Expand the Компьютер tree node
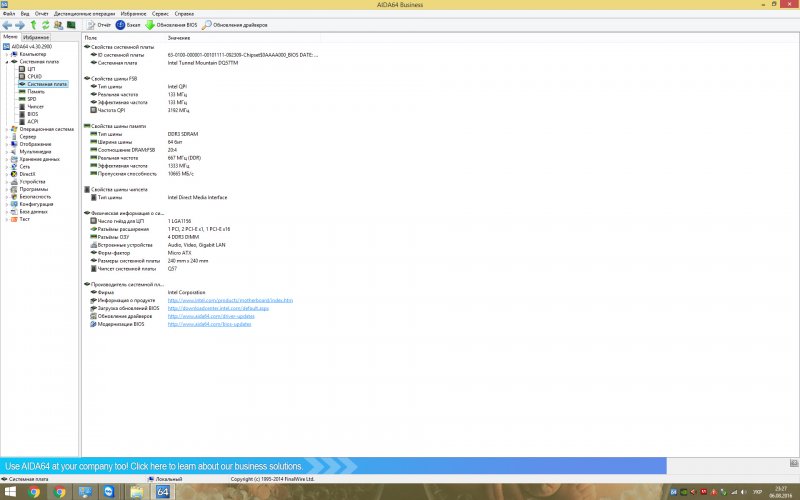Image resolution: width=800 pixels, height=500 pixels. pyautogui.click(x=5, y=53)
